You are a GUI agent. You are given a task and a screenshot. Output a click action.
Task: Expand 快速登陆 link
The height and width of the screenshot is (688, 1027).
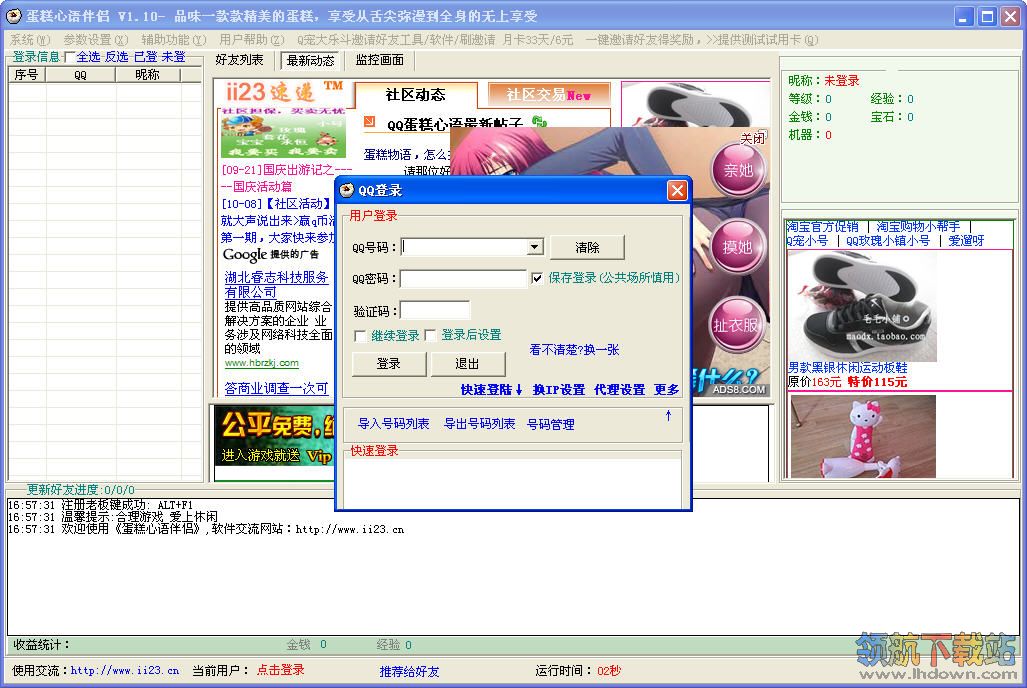click(491, 389)
